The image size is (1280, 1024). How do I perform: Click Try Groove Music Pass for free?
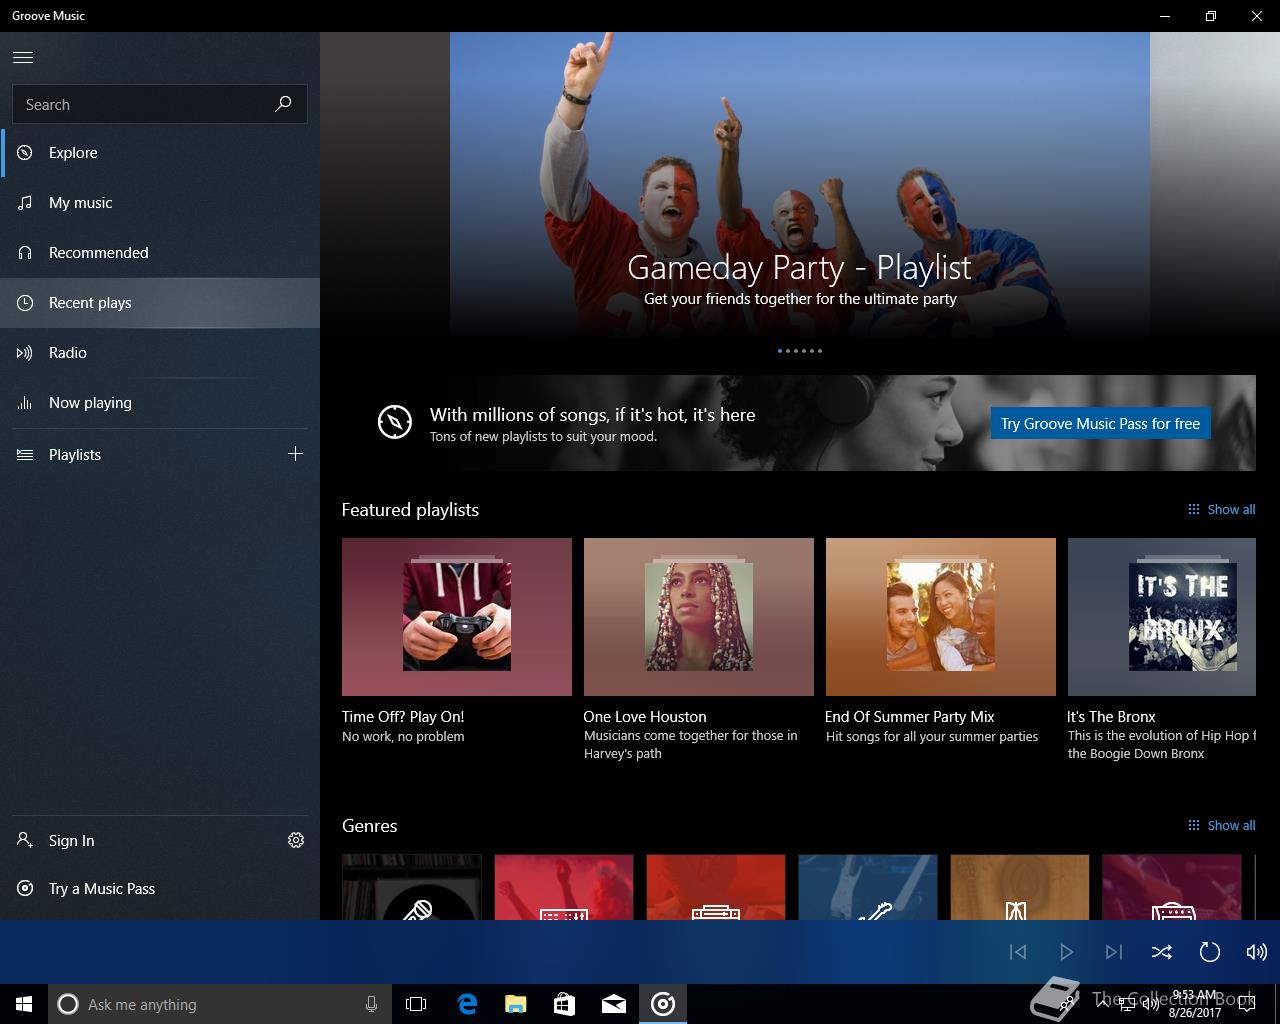click(x=1100, y=423)
